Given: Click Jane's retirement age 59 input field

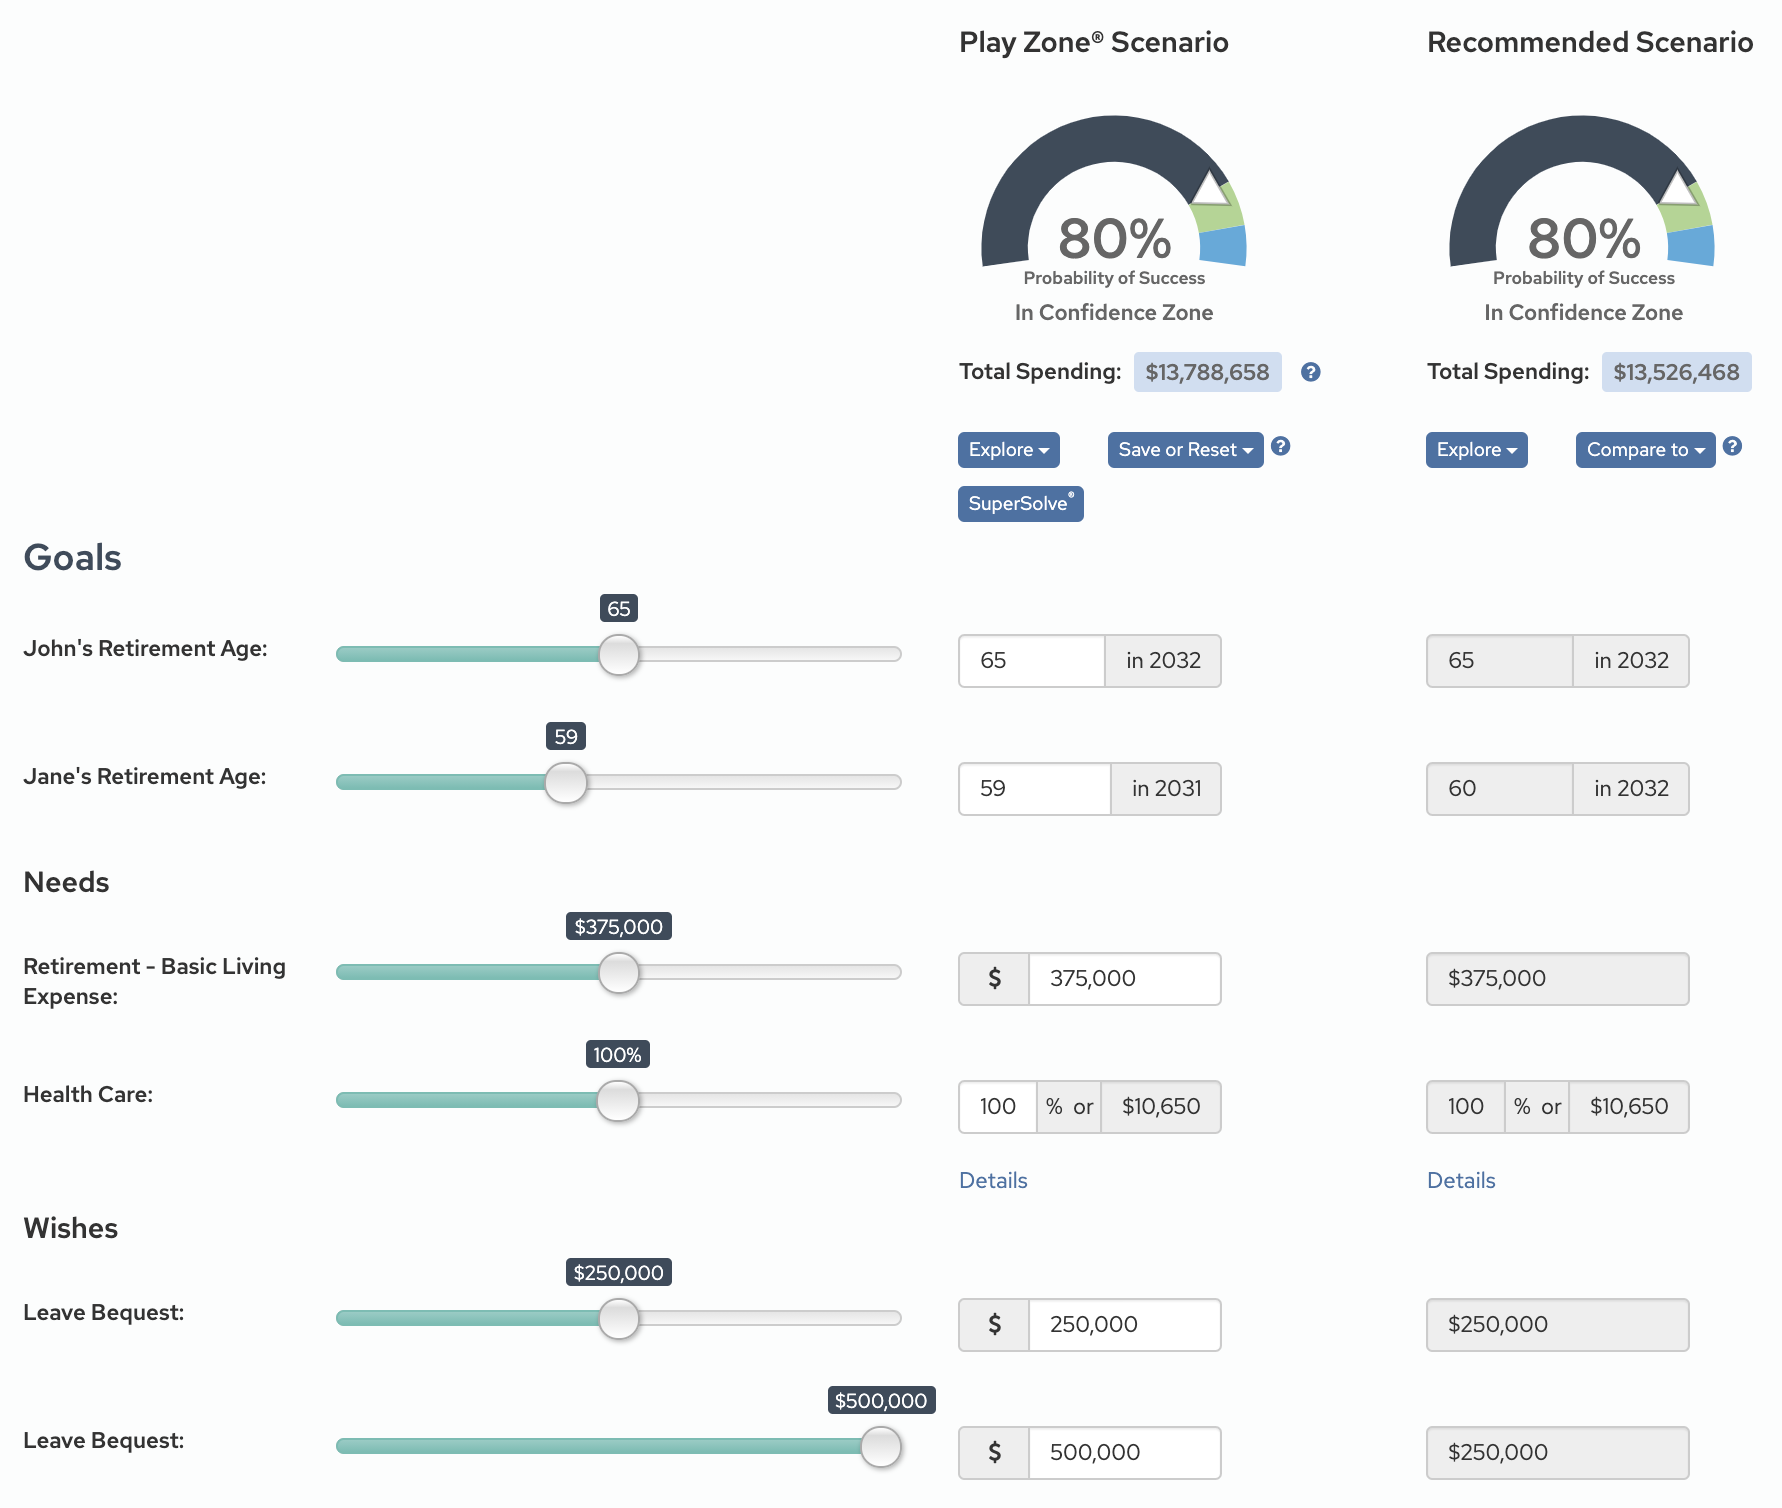Looking at the screenshot, I should click(x=1034, y=789).
